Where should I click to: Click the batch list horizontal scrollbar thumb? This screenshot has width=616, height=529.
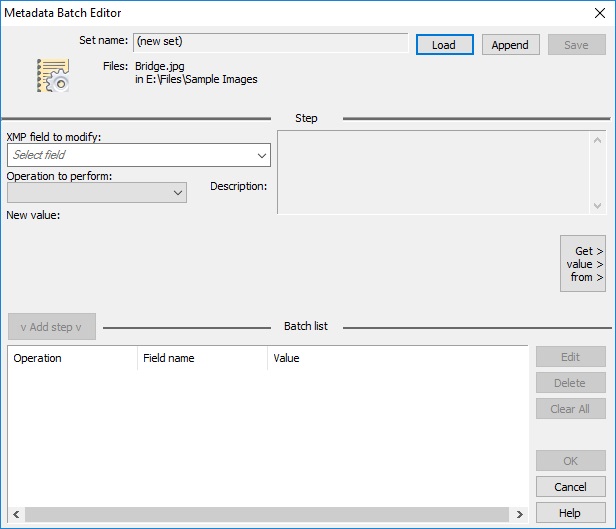(x=267, y=514)
